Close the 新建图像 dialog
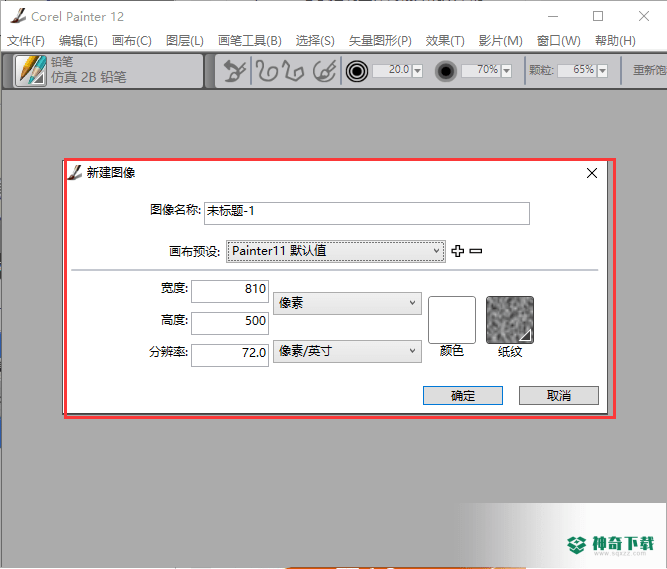Image resolution: width=667 pixels, height=569 pixels. (x=592, y=173)
